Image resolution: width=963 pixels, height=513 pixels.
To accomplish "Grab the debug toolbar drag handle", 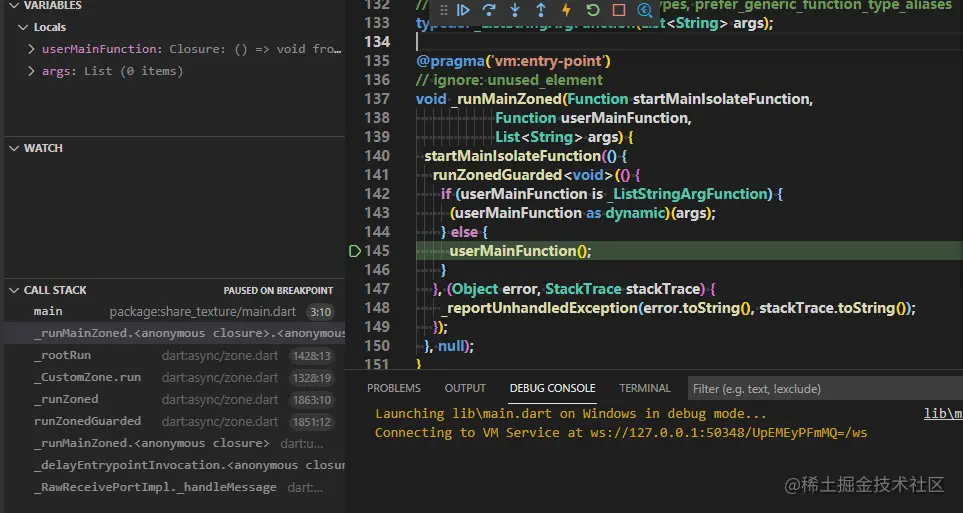I will 443,10.
